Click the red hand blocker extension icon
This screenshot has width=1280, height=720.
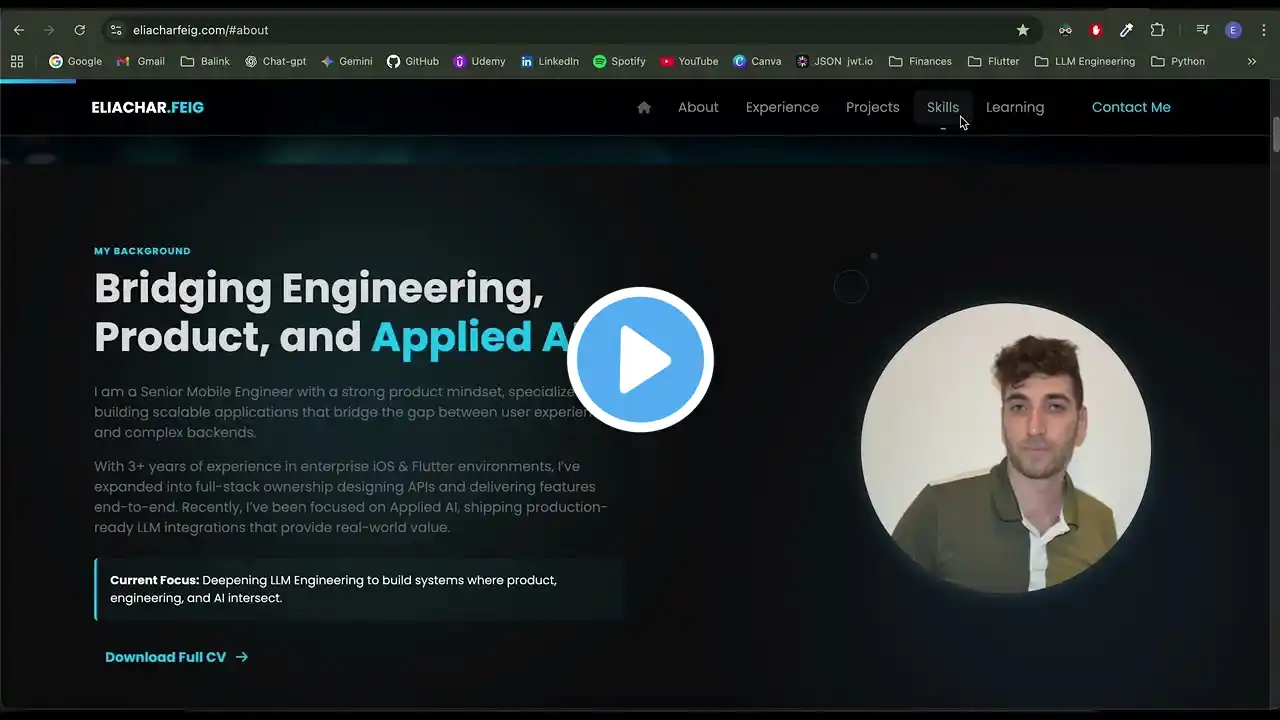(1096, 30)
